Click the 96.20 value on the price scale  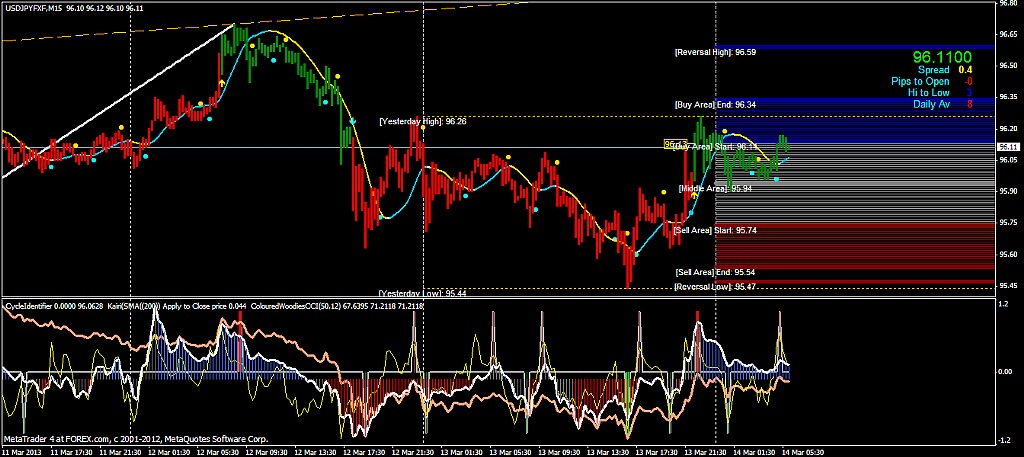pos(1008,128)
